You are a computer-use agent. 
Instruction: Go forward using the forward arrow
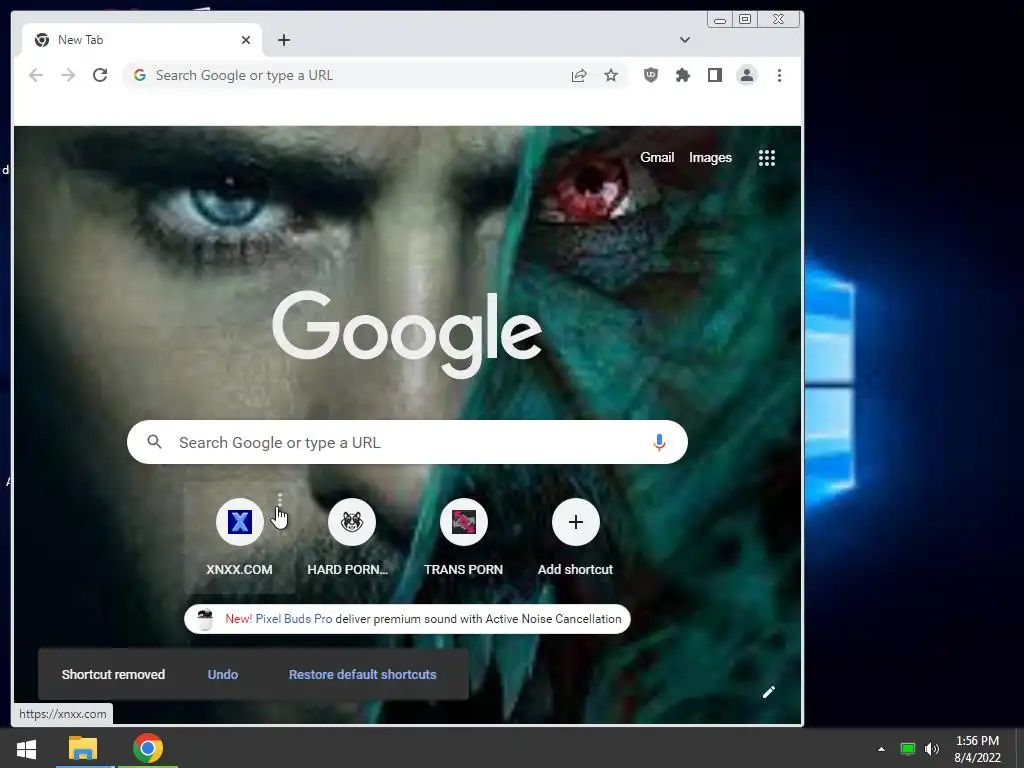(x=68, y=75)
